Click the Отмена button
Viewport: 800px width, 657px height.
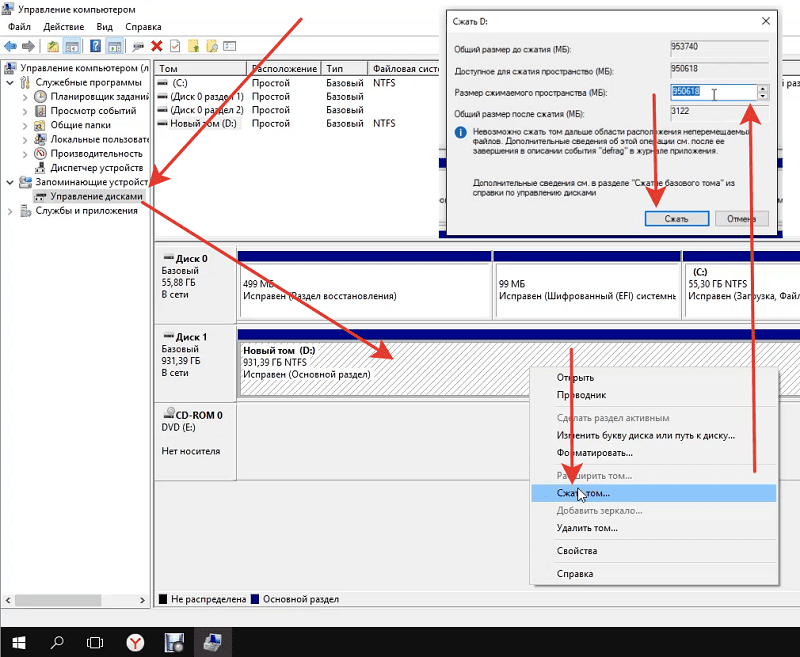point(741,219)
